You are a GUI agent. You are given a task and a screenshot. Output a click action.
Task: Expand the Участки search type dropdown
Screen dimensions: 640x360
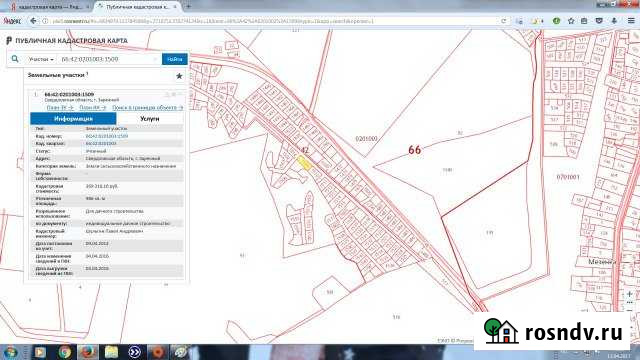point(41,59)
